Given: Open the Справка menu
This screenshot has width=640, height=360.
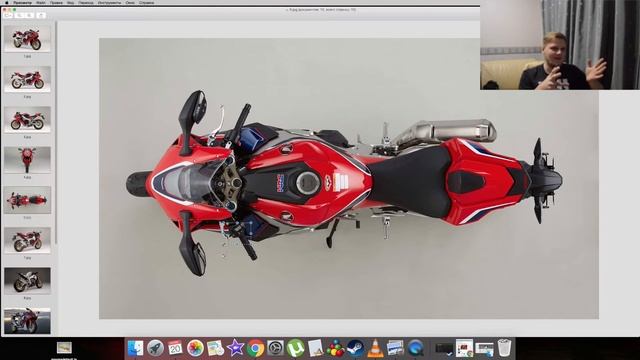Looking at the screenshot, I should (x=146, y=2).
